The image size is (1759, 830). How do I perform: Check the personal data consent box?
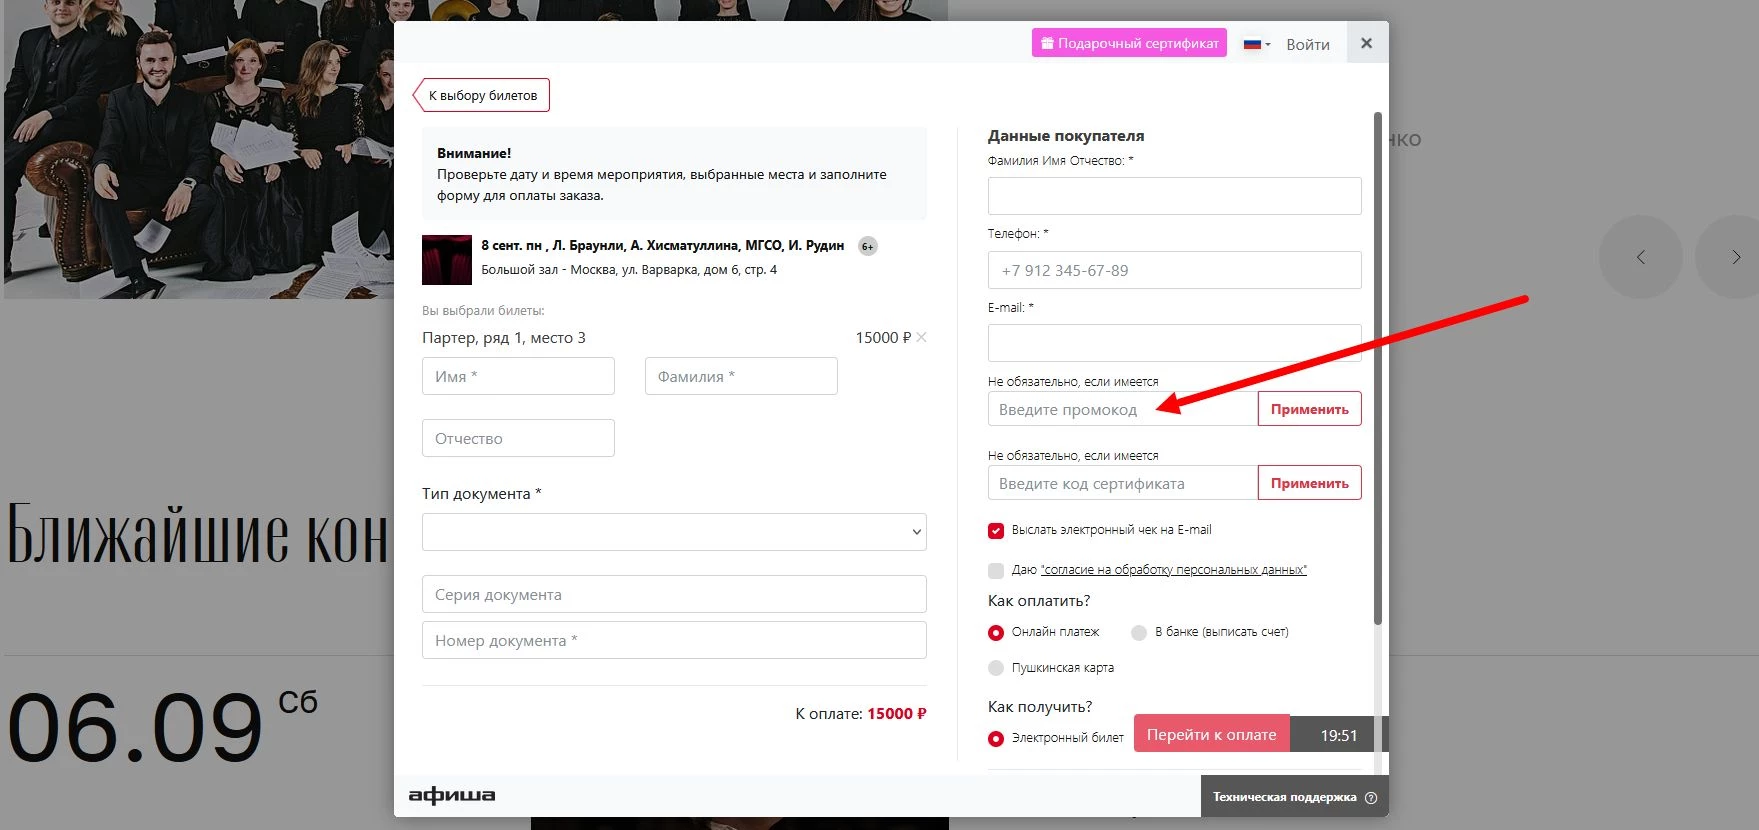(x=996, y=570)
